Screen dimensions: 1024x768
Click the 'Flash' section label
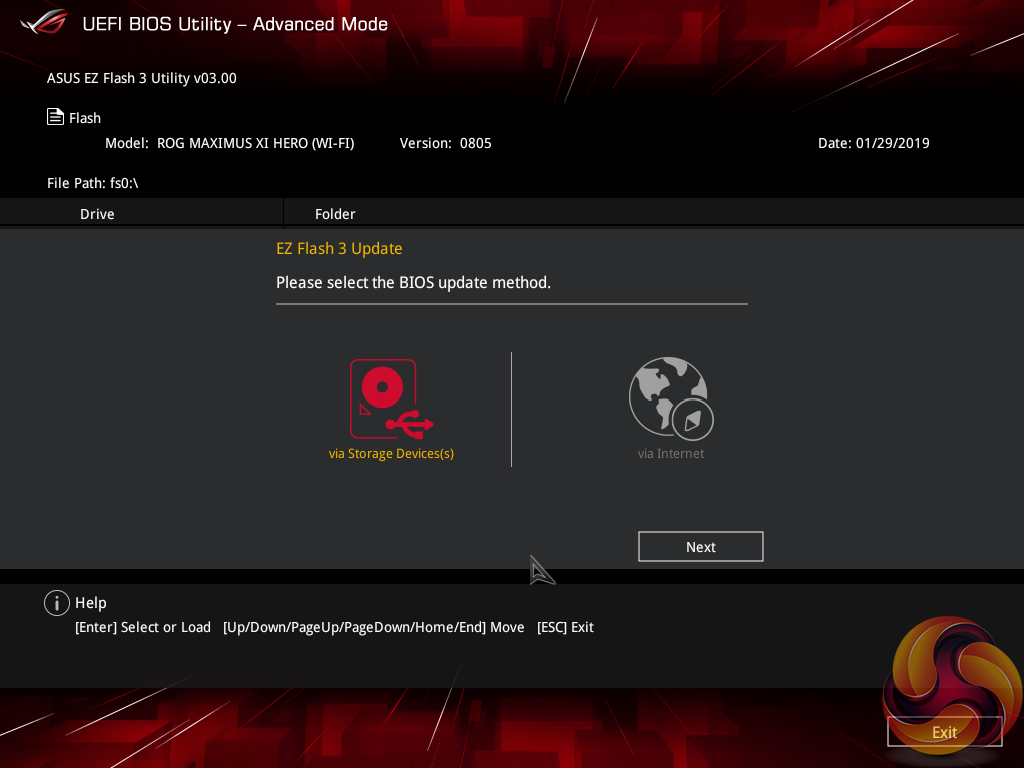[x=85, y=118]
